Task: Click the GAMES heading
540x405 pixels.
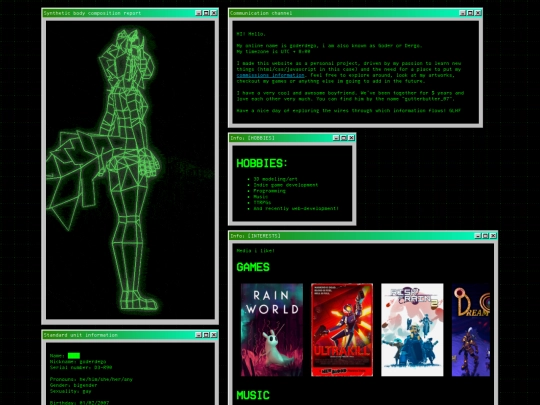Action: pos(253,267)
